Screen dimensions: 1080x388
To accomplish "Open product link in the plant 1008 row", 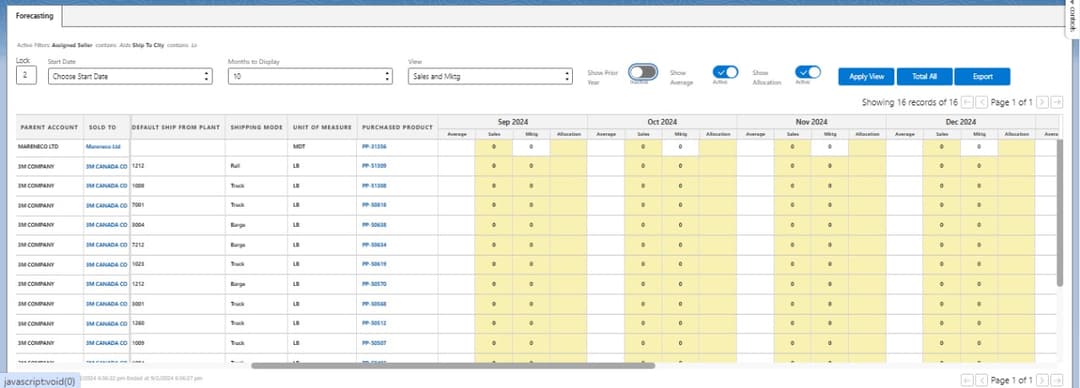I will 374,186.
